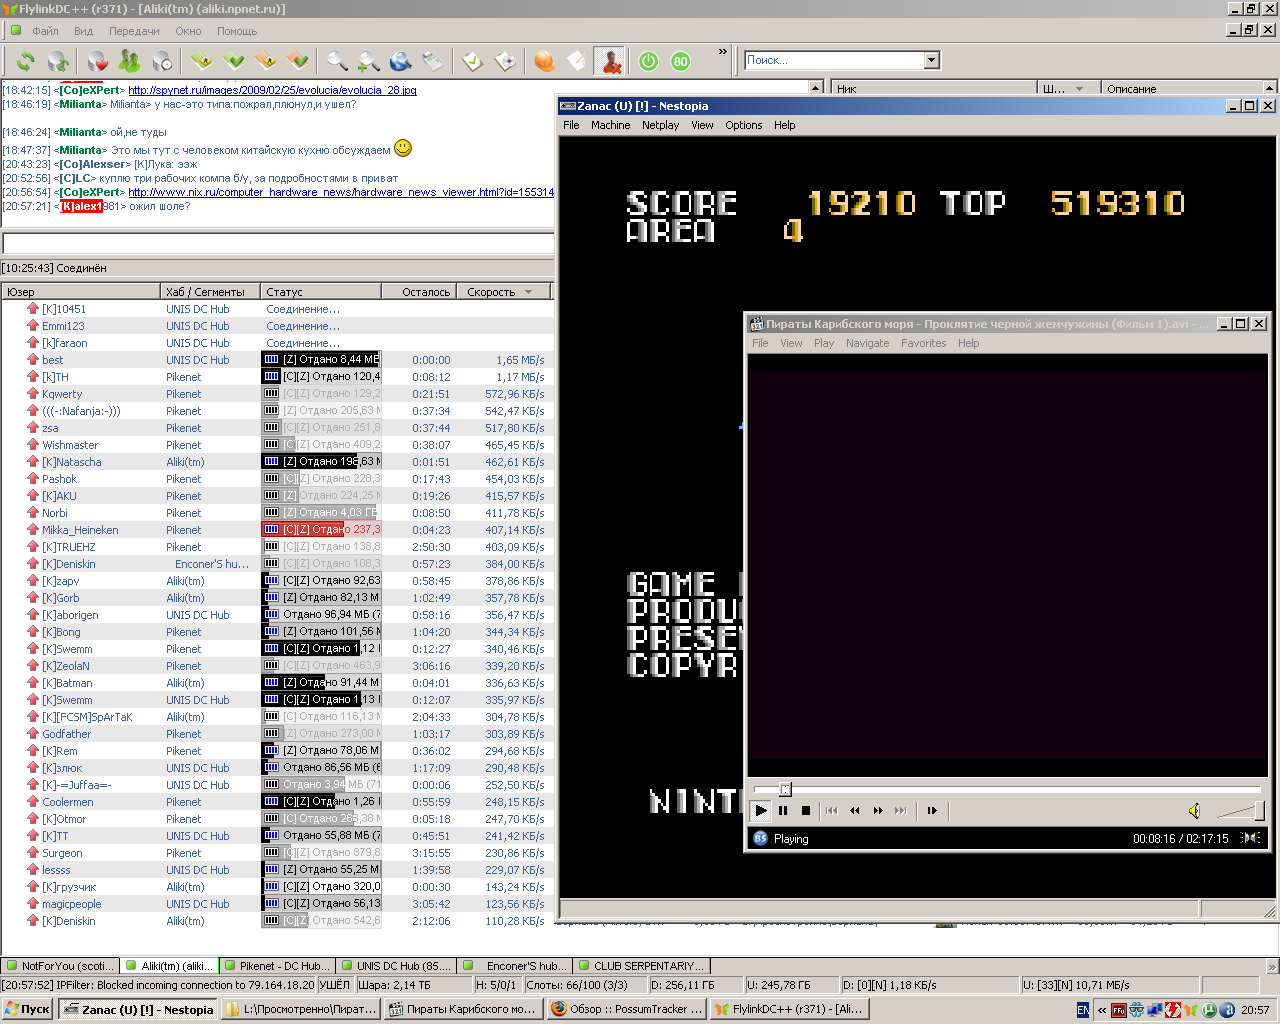Open the Окно menu in FlylinkDC++

pos(188,31)
